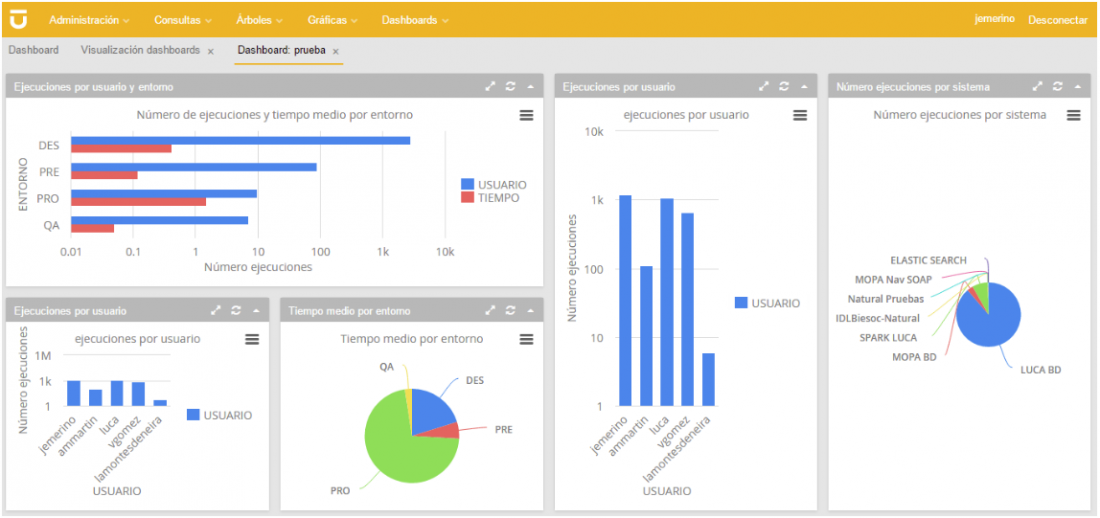
Task: Refresh the 'Ejecuciones por usuario y entorno' panel
Action: coord(510,87)
